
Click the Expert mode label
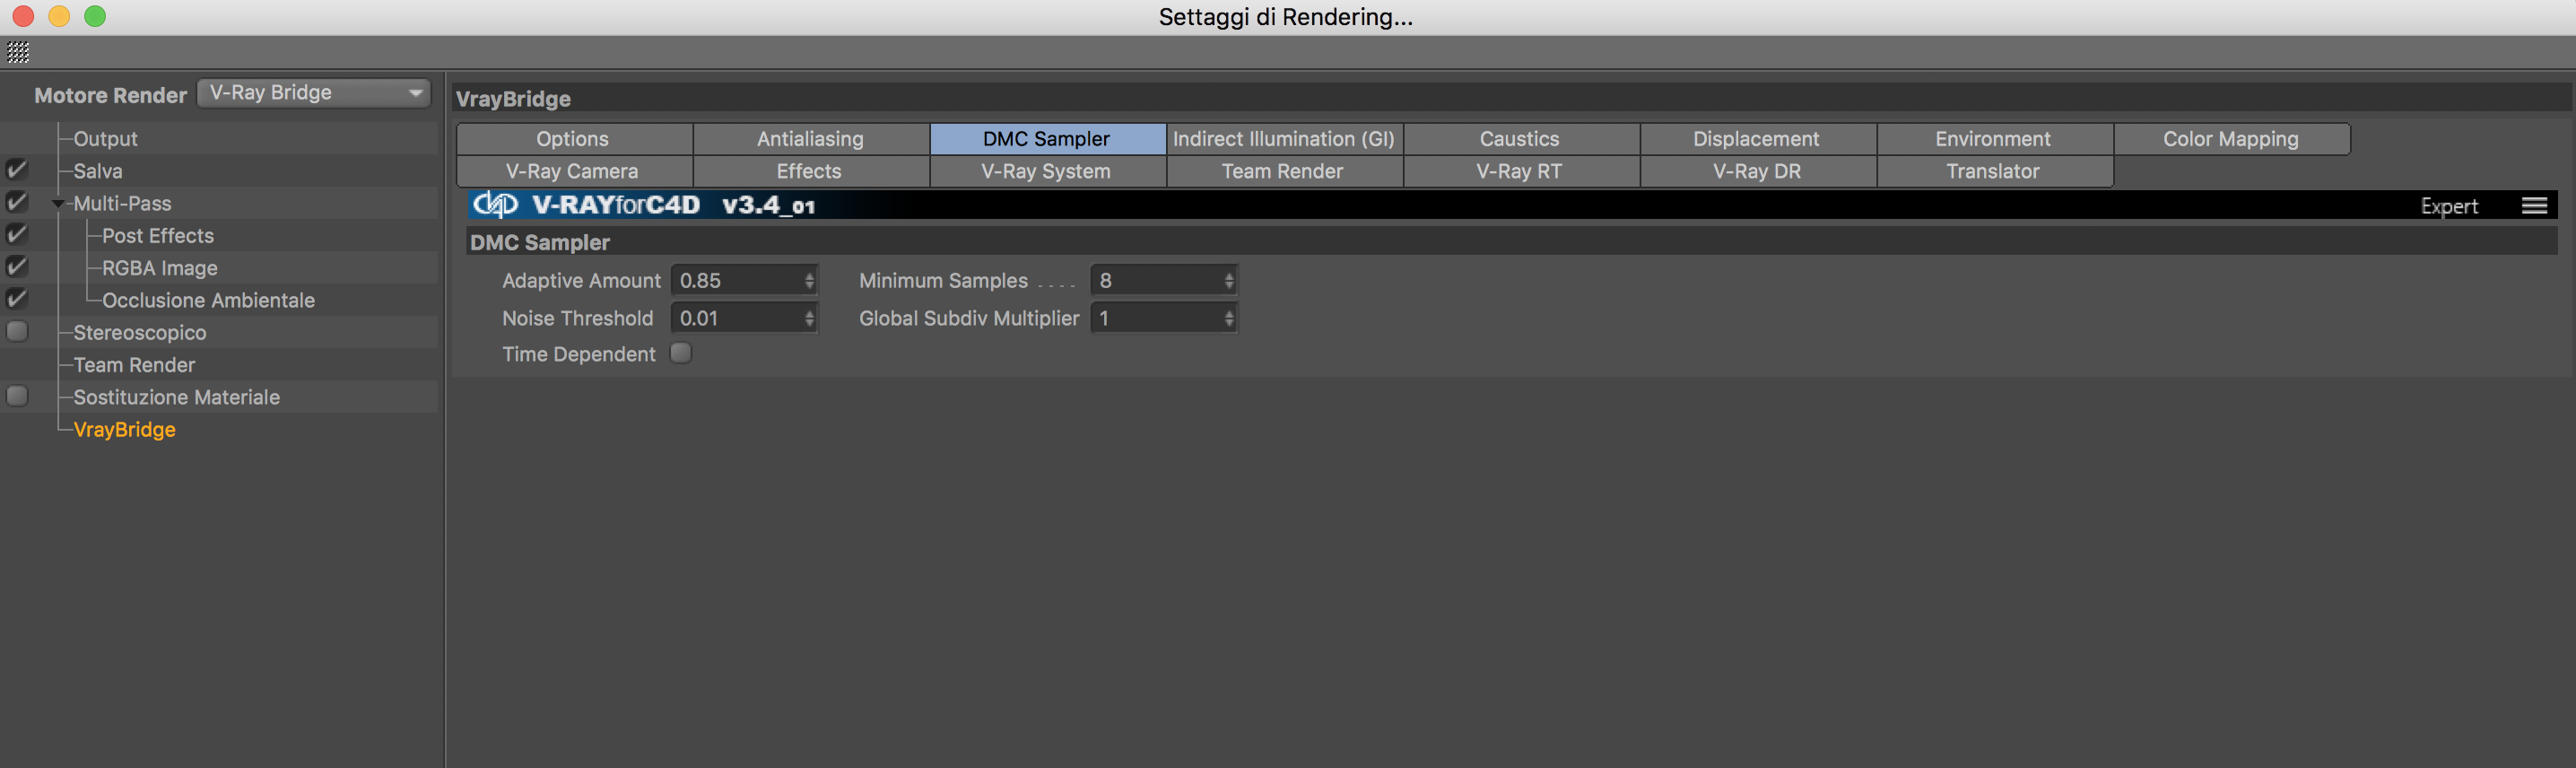coord(2448,206)
